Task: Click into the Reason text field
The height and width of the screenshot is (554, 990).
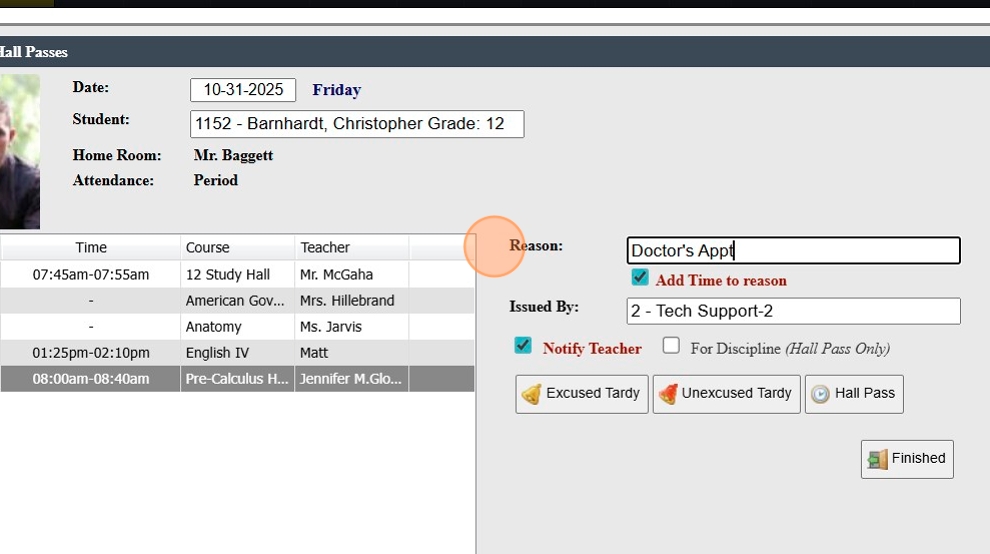Action: [x=793, y=251]
